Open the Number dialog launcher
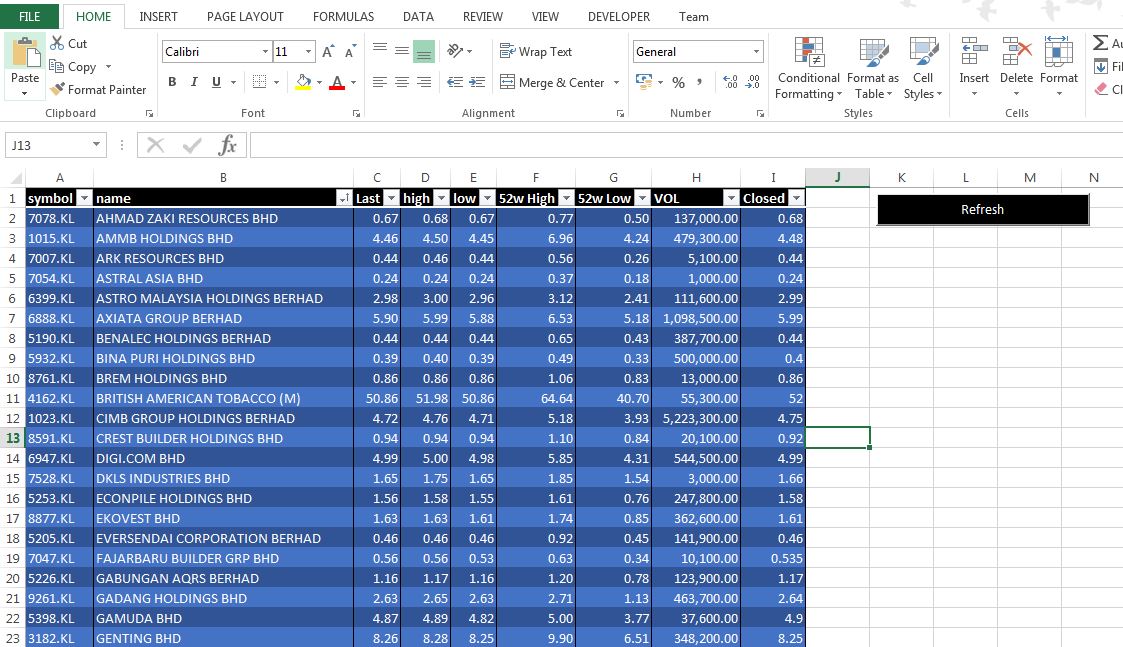Image resolution: width=1123 pixels, height=647 pixels. click(760, 113)
